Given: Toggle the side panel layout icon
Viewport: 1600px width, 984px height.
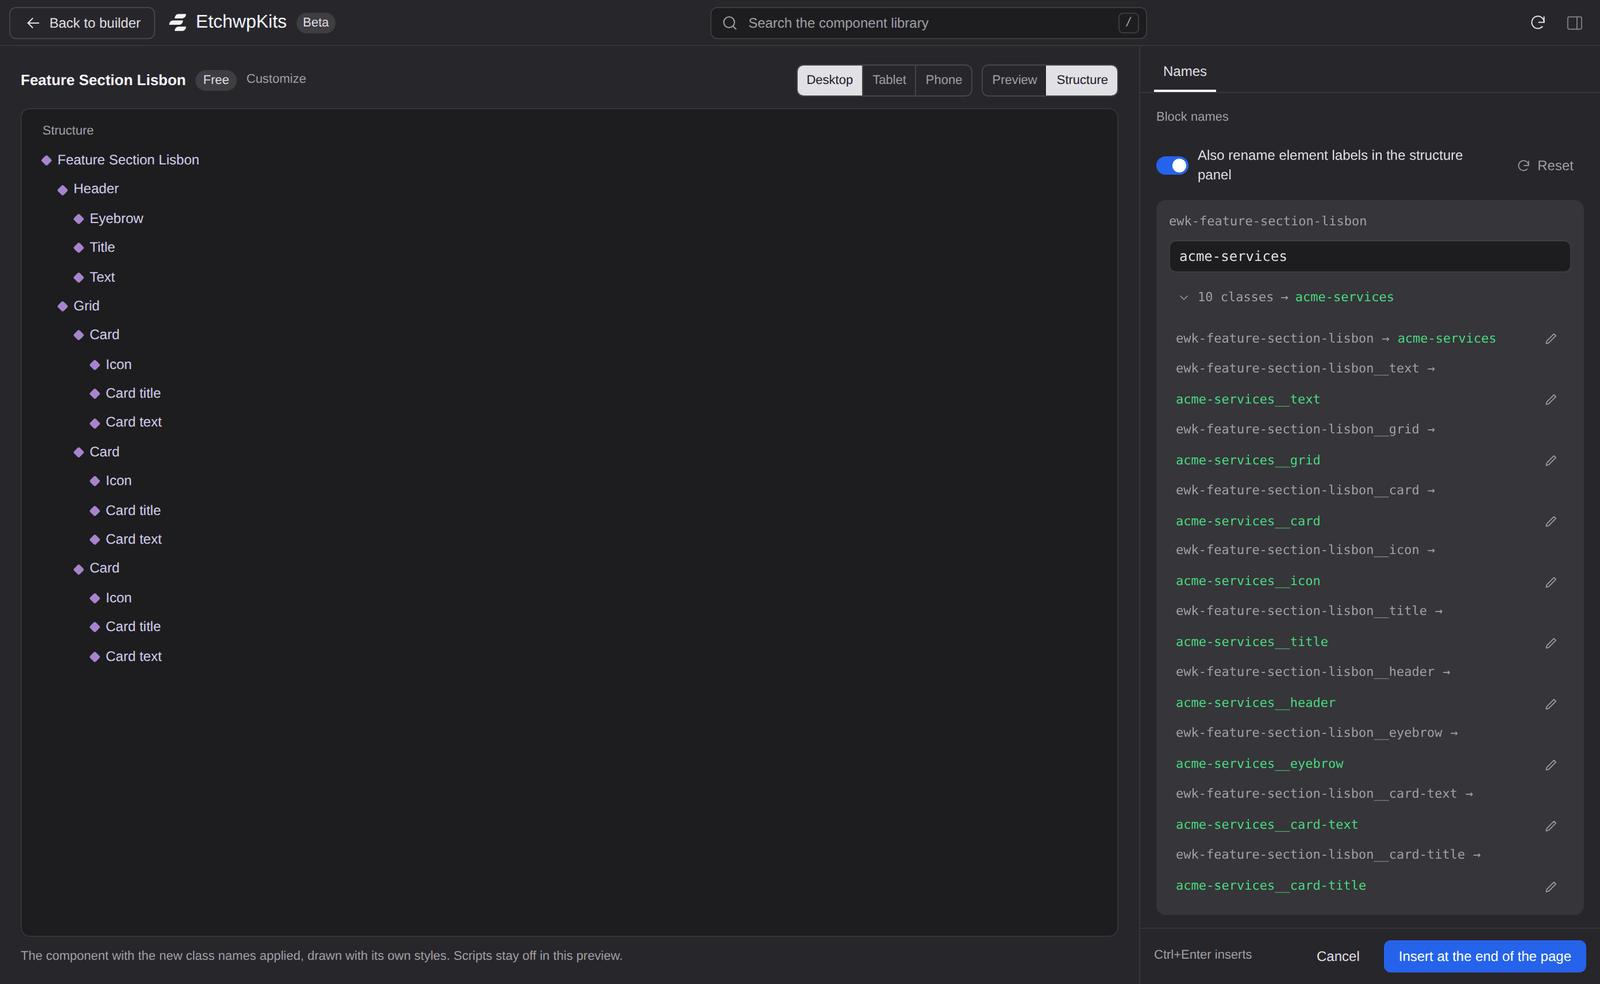Looking at the screenshot, I should pyautogui.click(x=1574, y=23).
